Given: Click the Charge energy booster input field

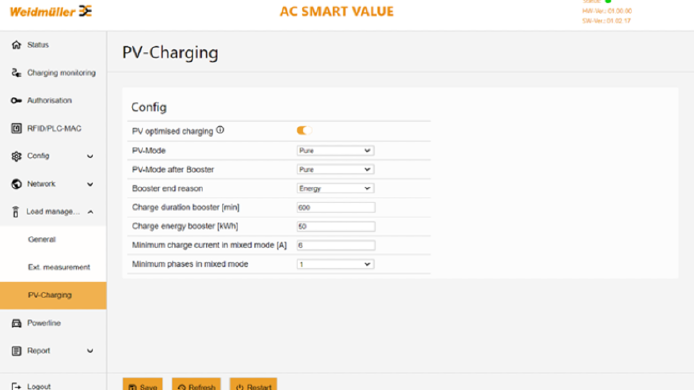Looking at the screenshot, I should [336, 226].
